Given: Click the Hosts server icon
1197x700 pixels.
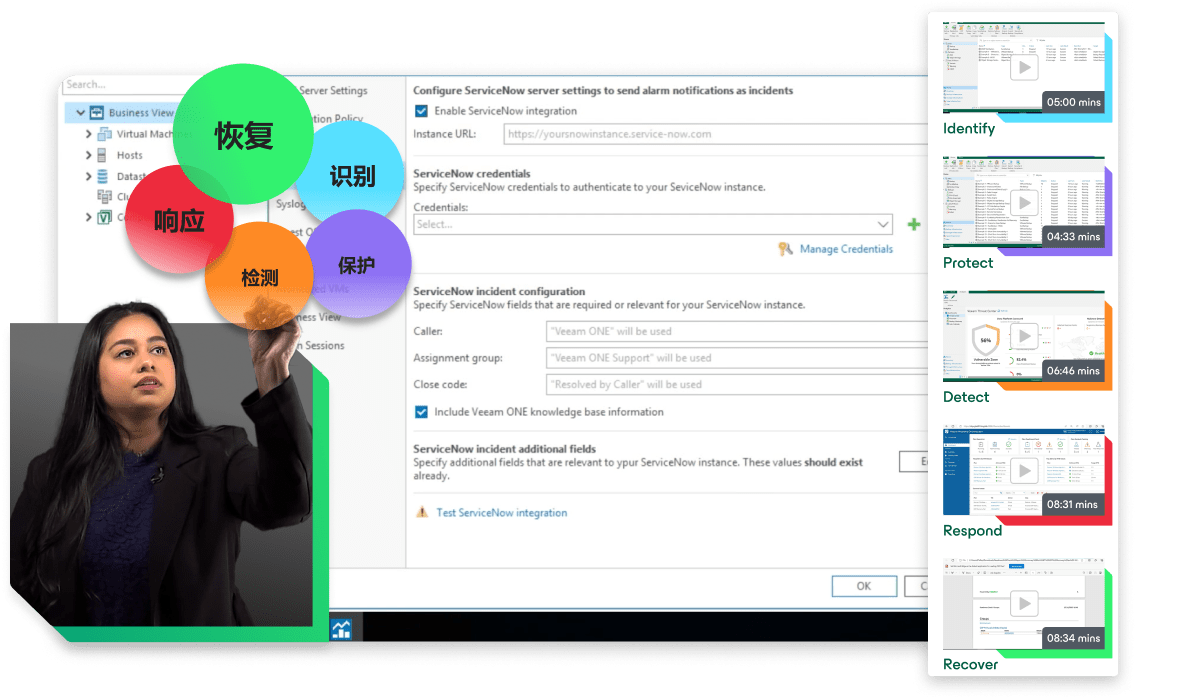Looking at the screenshot, I should click(x=102, y=155).
